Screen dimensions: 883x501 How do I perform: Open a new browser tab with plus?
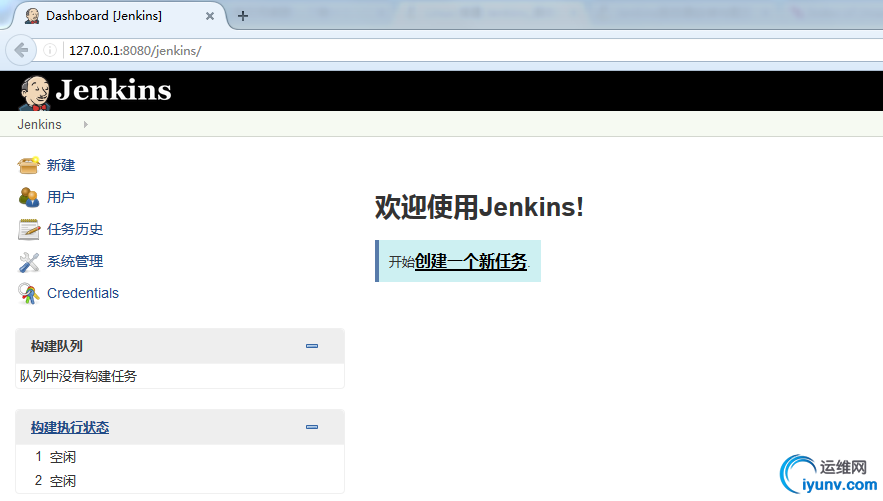tap(243, 16)
